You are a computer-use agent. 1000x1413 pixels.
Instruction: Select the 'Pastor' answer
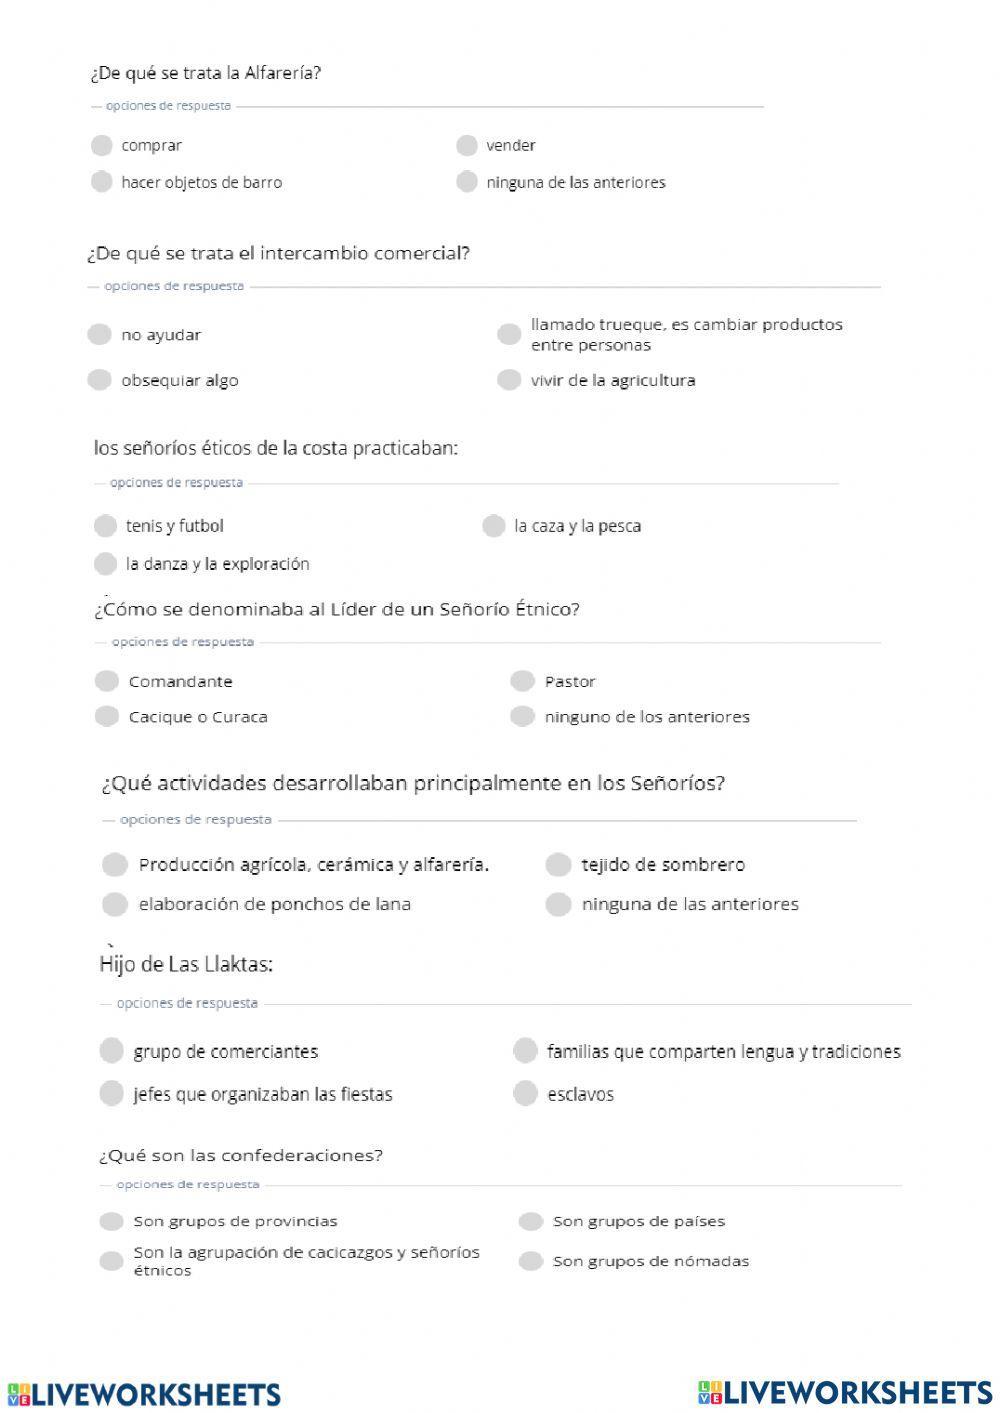[522, 681]
